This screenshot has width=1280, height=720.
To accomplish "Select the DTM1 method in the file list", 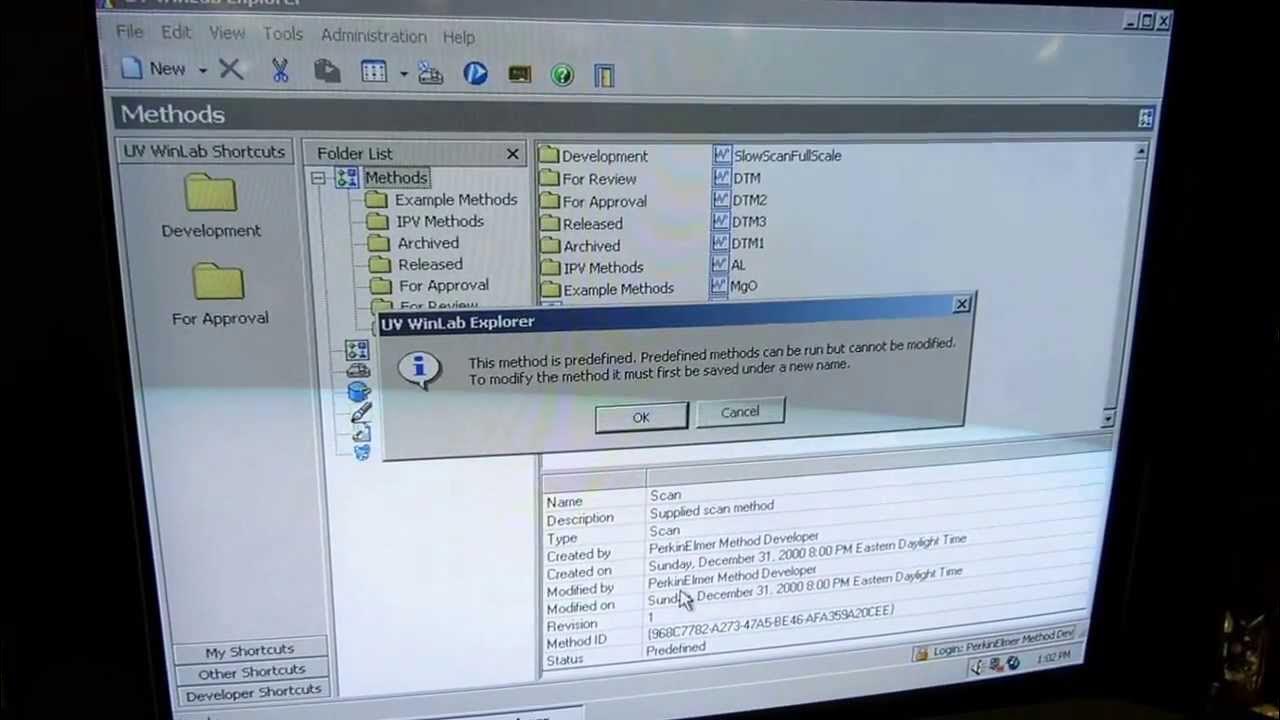I will click(748, 242).
